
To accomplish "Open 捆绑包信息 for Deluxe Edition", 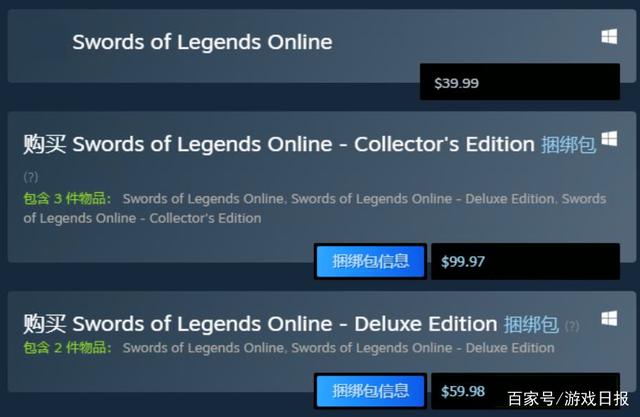I will click(x=370, y=390).
